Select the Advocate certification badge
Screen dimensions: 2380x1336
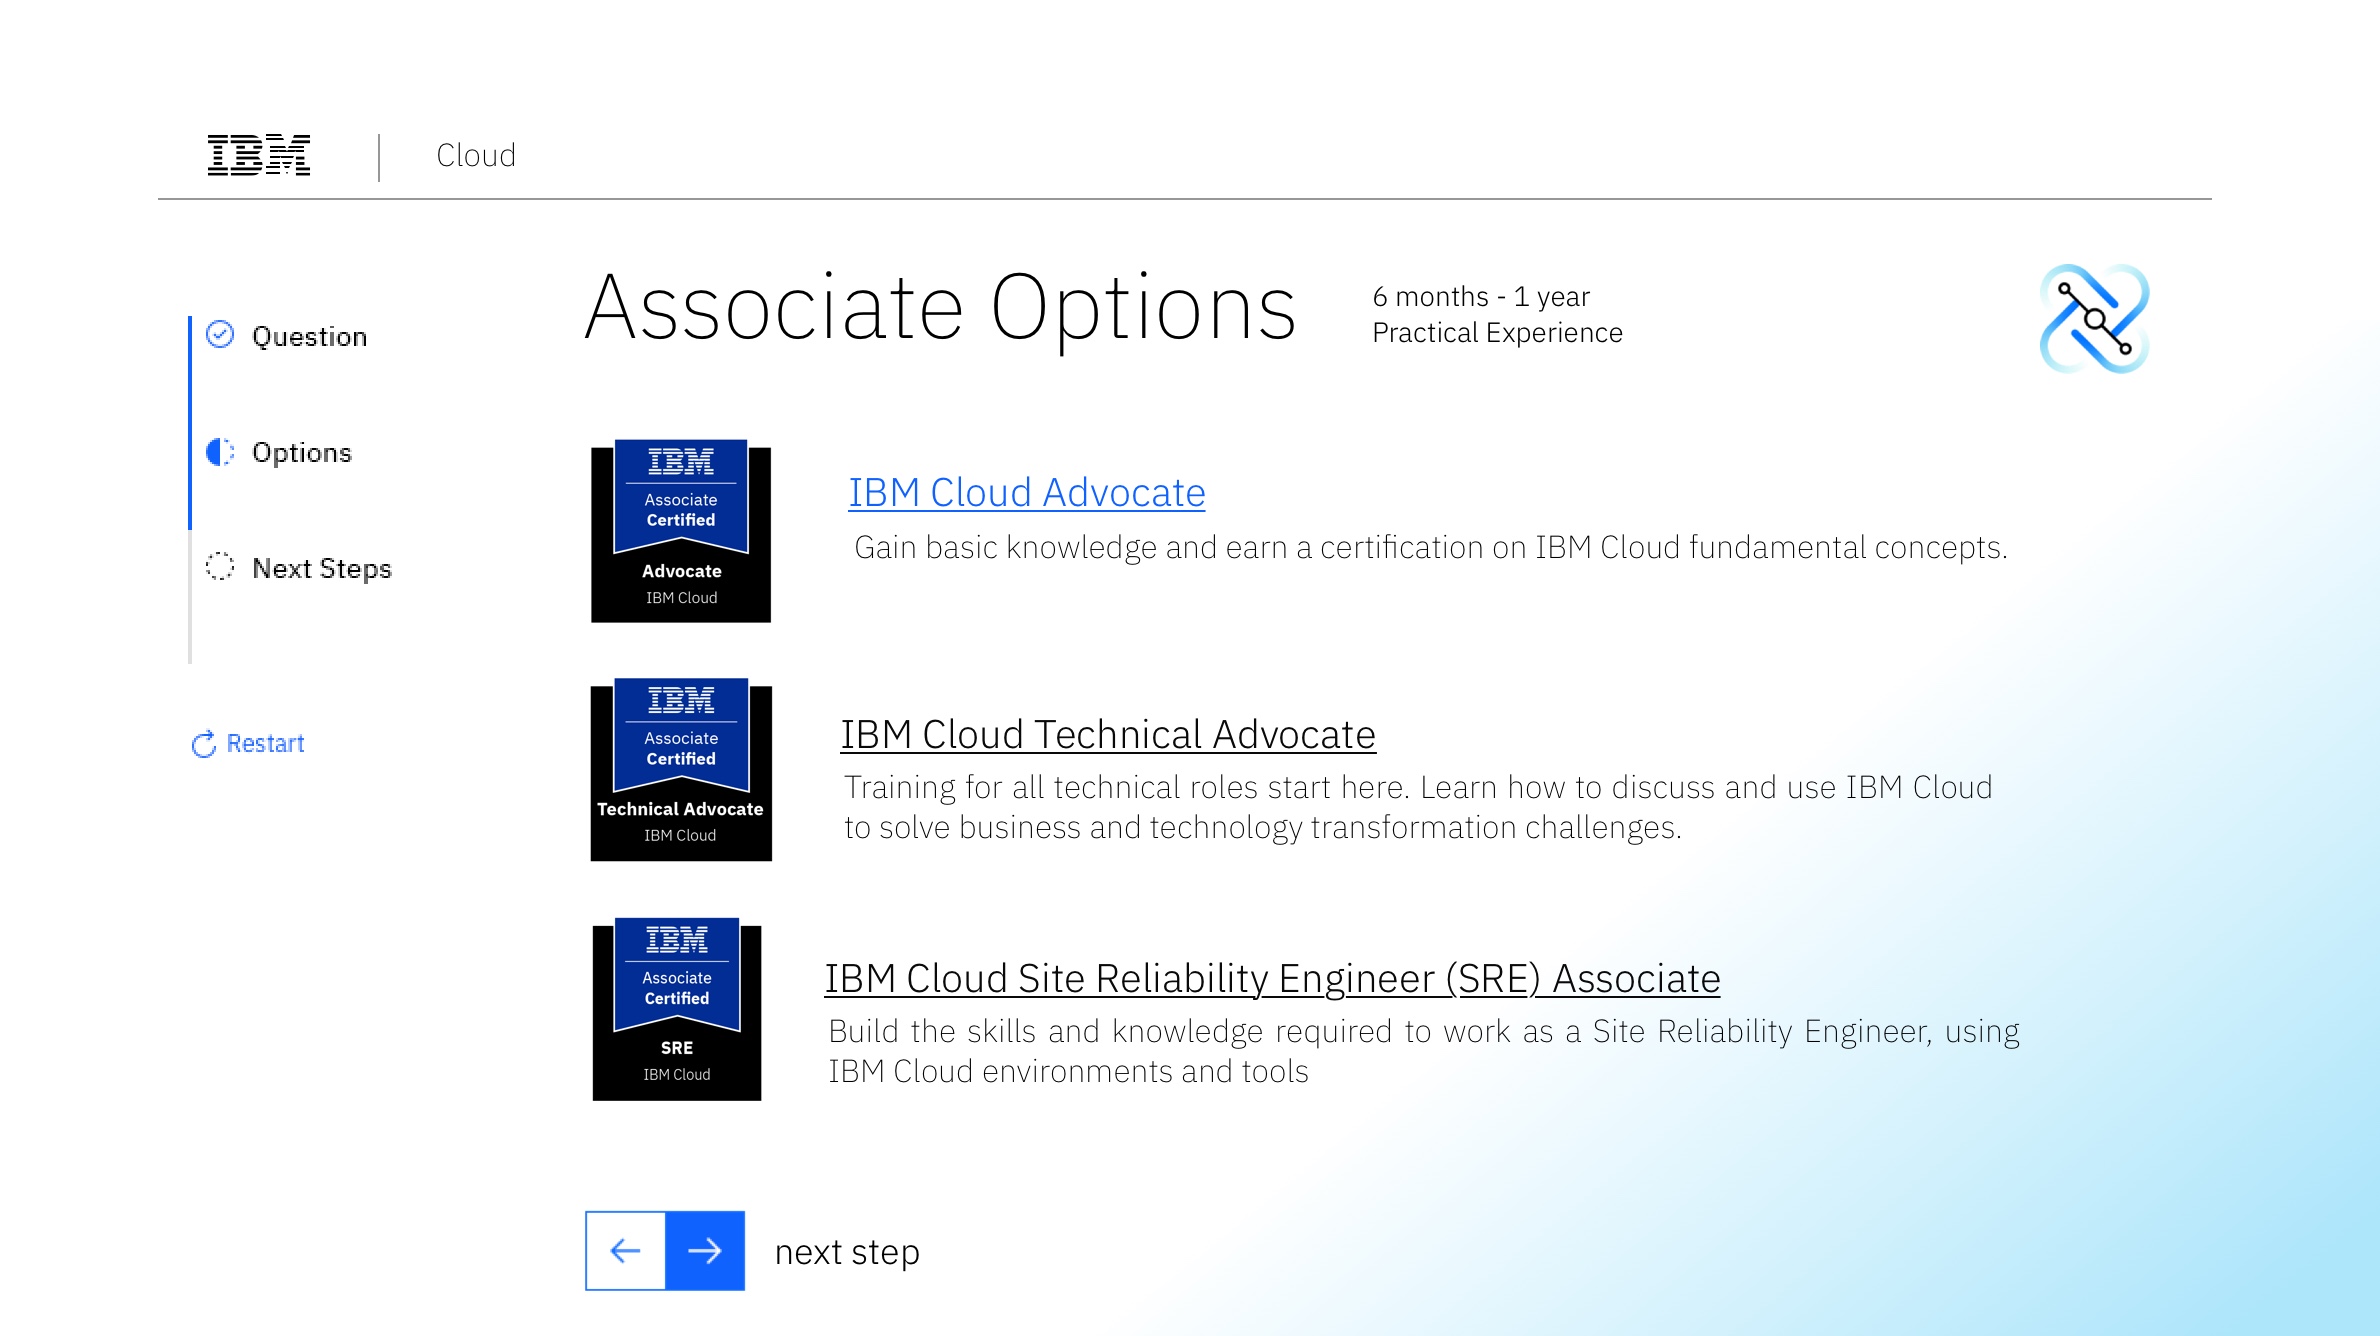[681, 531]
